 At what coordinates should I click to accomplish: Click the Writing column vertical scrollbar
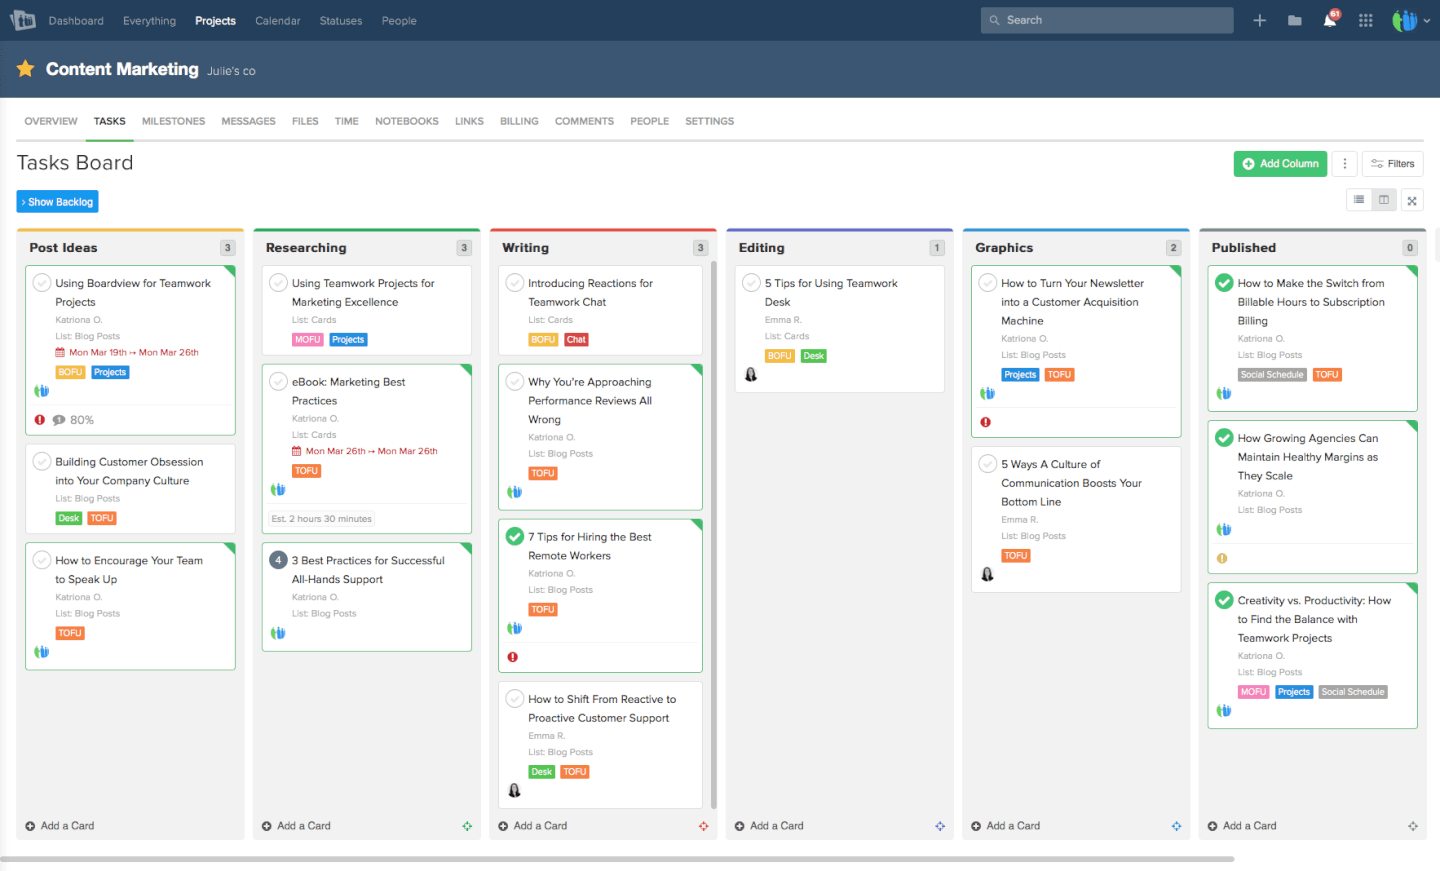point(714,536)
